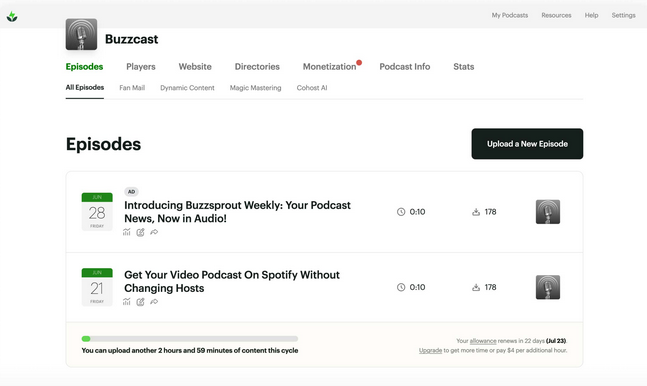
Task: Click the Upgrade link
Action: pyautogui.click(x=430, y=350)
